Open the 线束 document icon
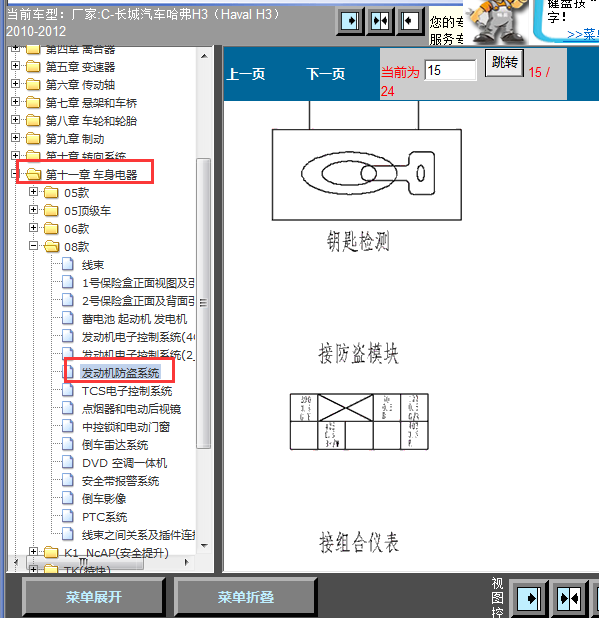 (68, 264)
